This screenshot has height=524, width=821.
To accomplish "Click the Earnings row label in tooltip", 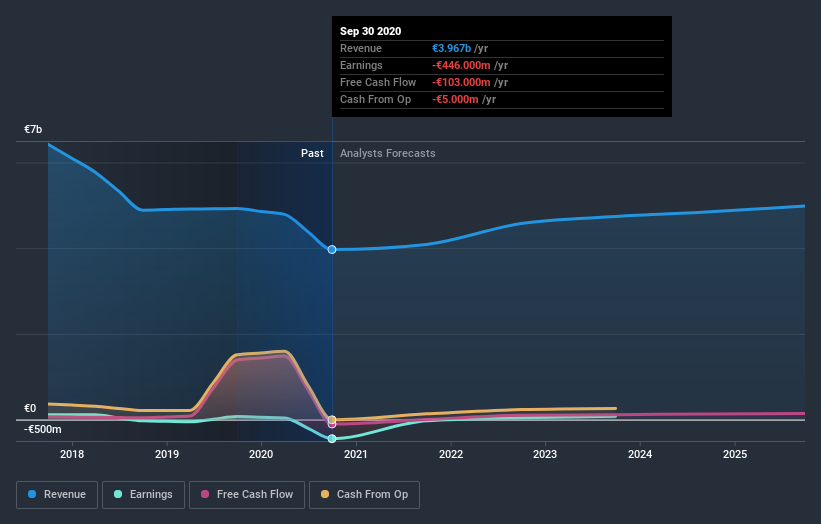I will [x=361, y=65].
